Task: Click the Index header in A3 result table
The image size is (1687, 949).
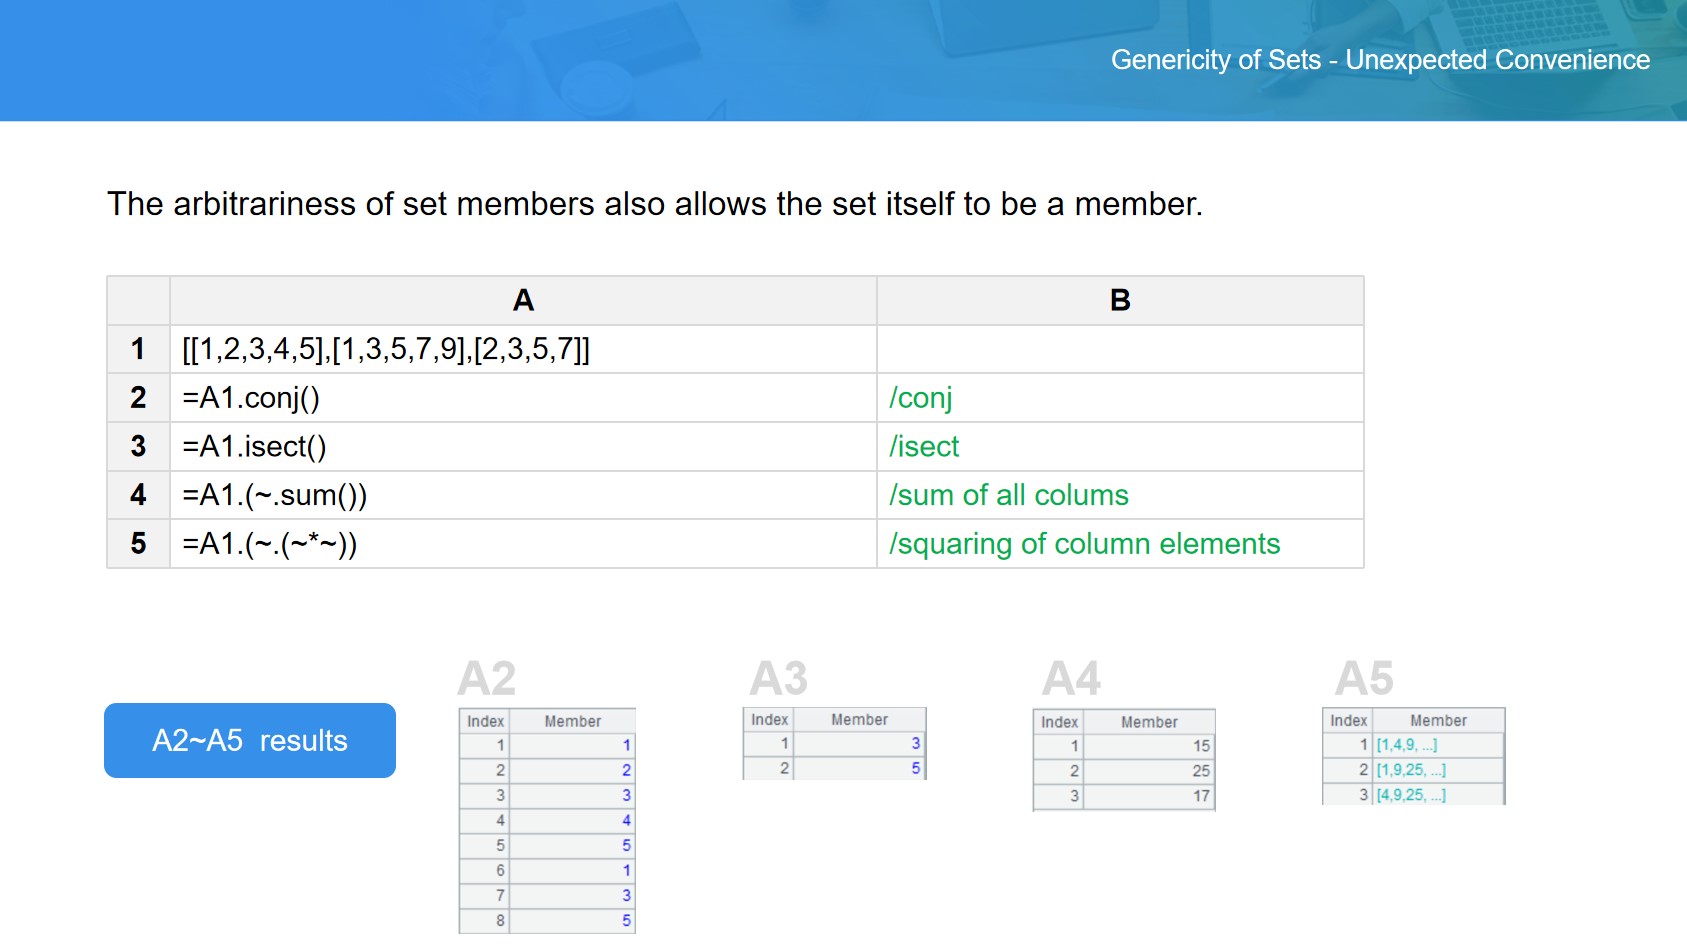Action: [x=769, y=719]
